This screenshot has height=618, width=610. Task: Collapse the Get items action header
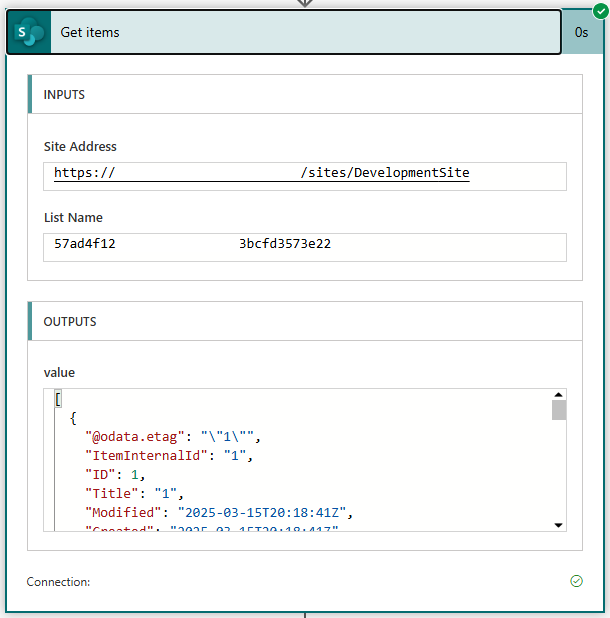300,33
